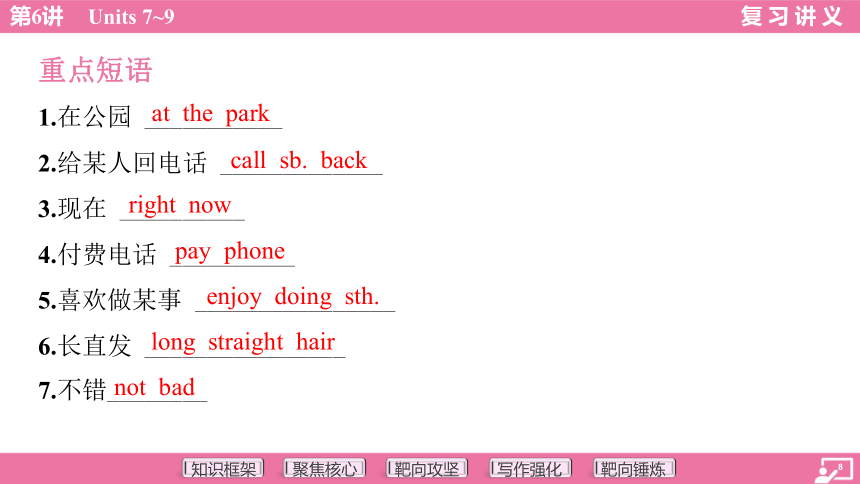Screen dimensions: 860x484
Task: Click the 复习讲义 header label
Action: coord(791,16)
